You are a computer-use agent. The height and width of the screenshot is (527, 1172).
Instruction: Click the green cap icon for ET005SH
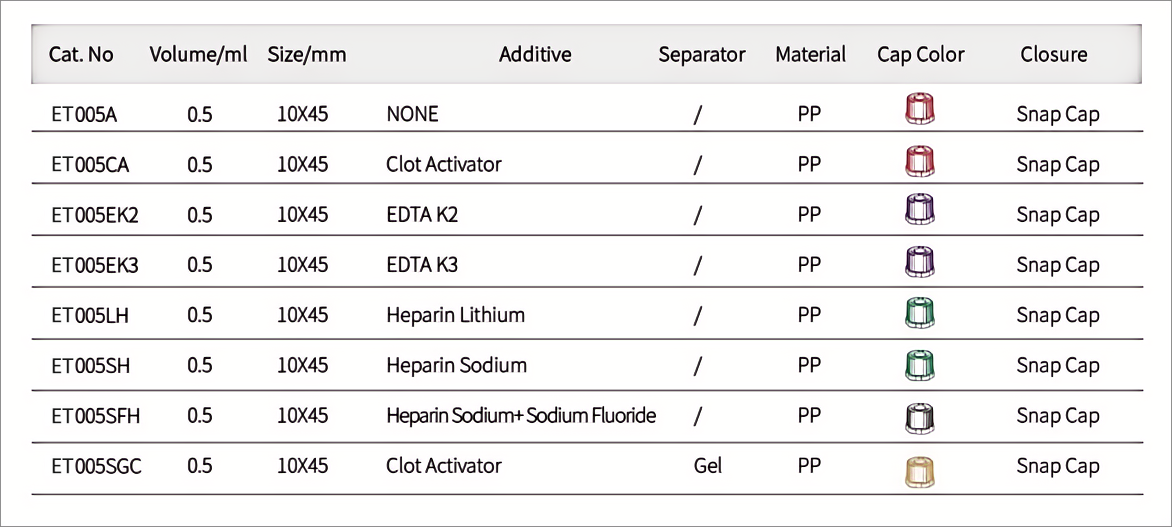[x=918, y=363]
